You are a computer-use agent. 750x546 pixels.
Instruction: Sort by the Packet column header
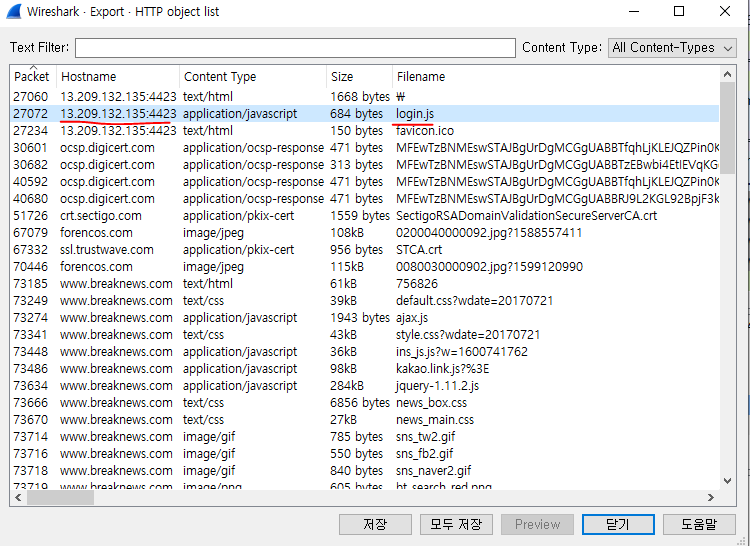pos(33,76)
